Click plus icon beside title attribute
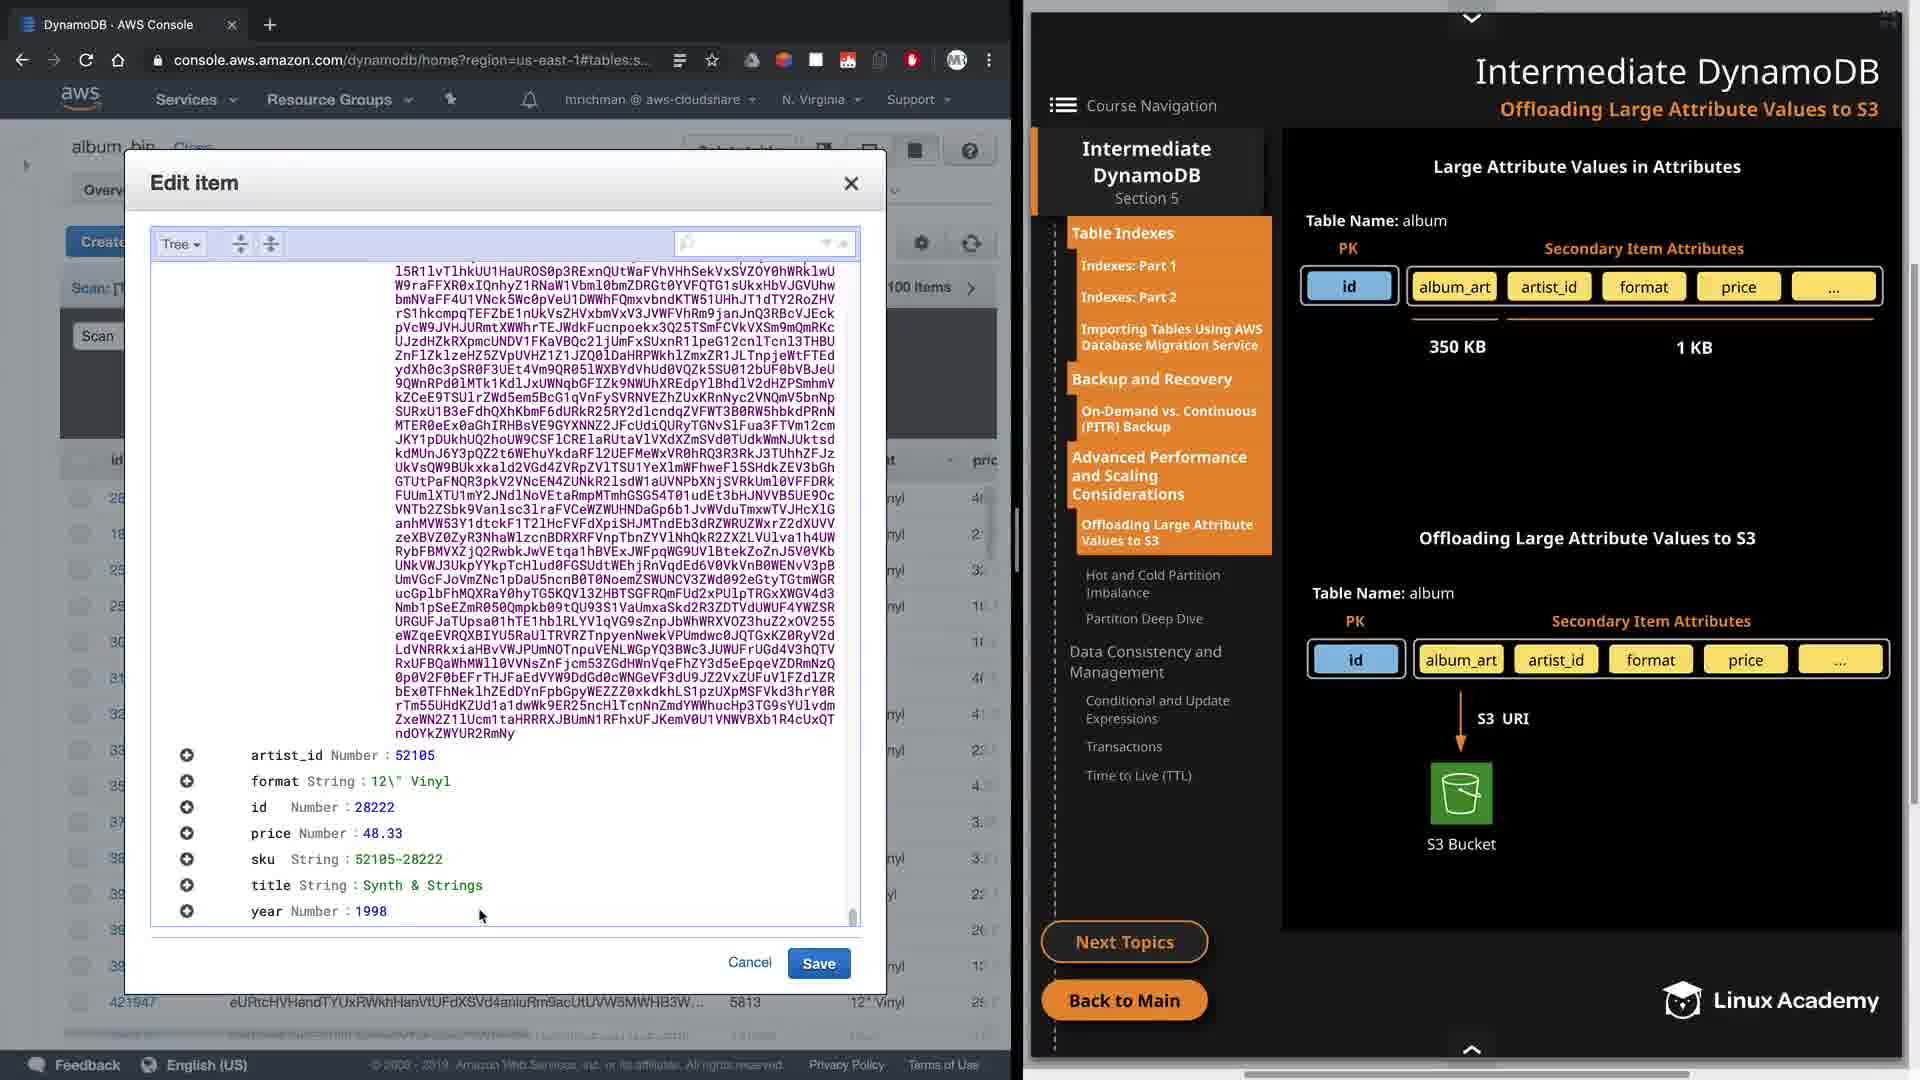This screenshot has width=1920, height=1080. pos(187,885)
